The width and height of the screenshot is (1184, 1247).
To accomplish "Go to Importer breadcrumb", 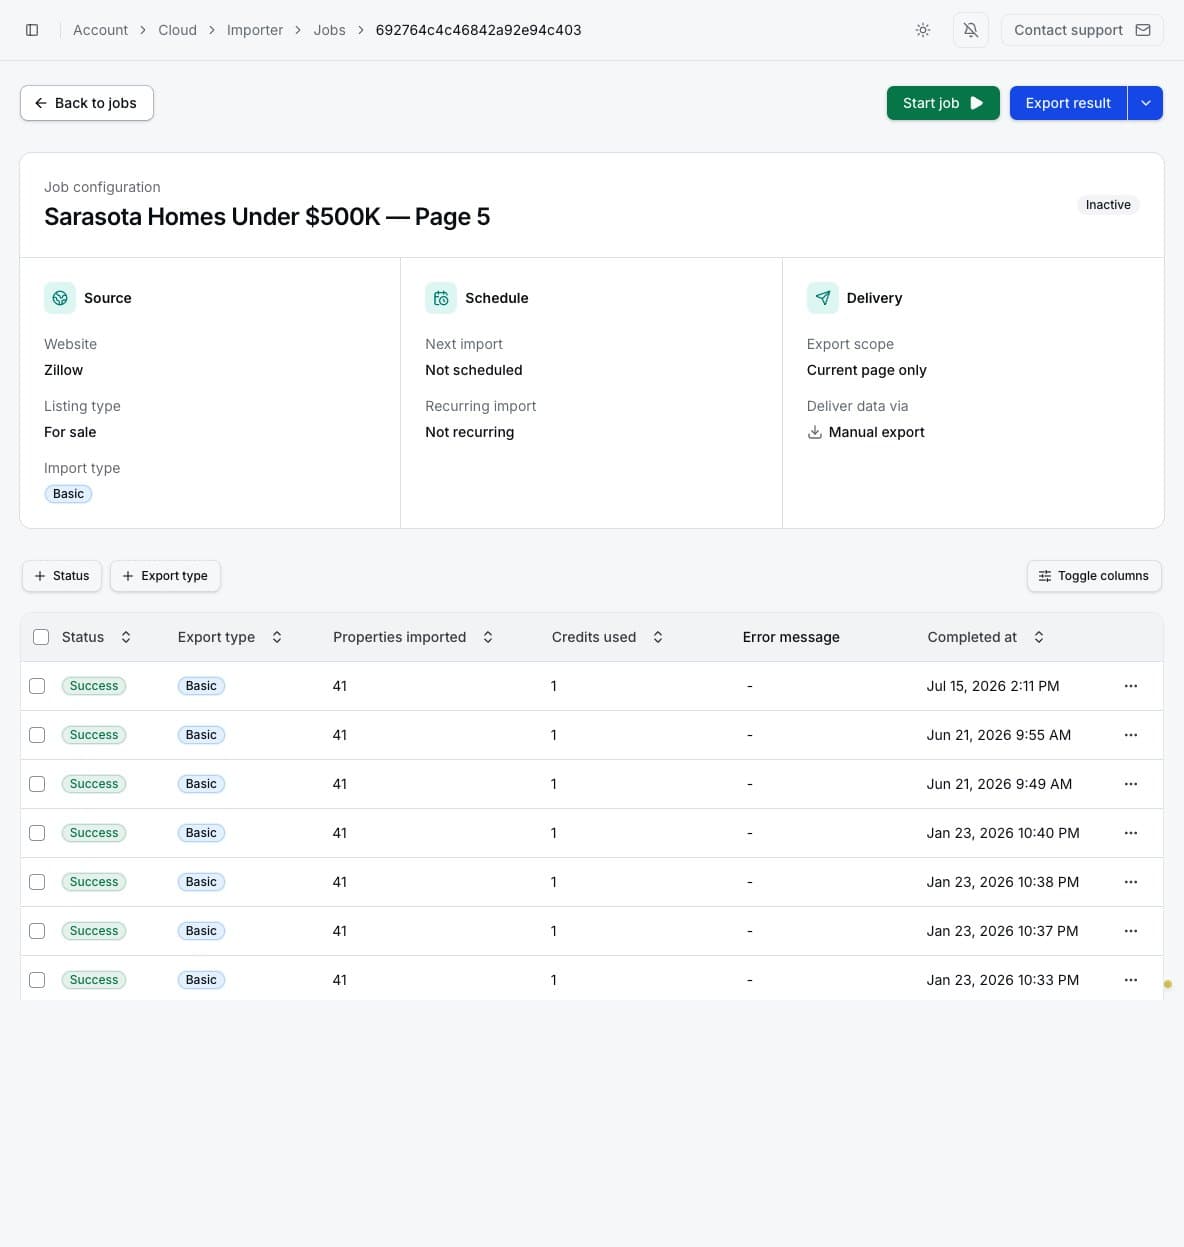I will coord(255,30).
